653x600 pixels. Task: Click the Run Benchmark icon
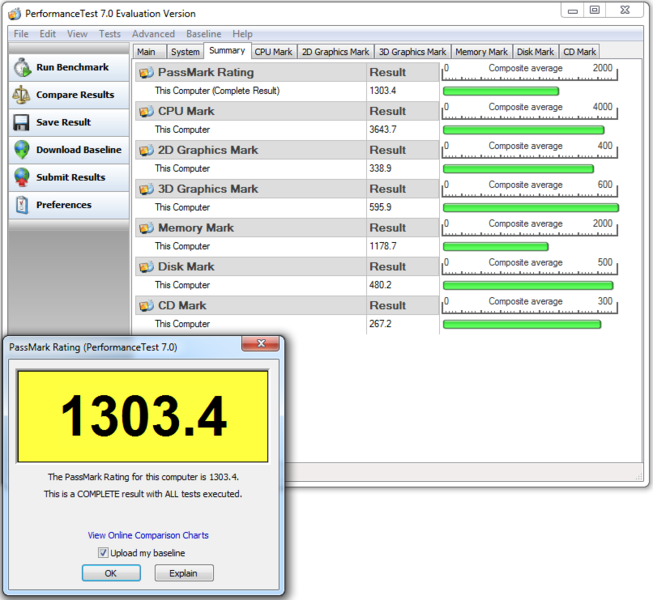[x=21, y=68]
